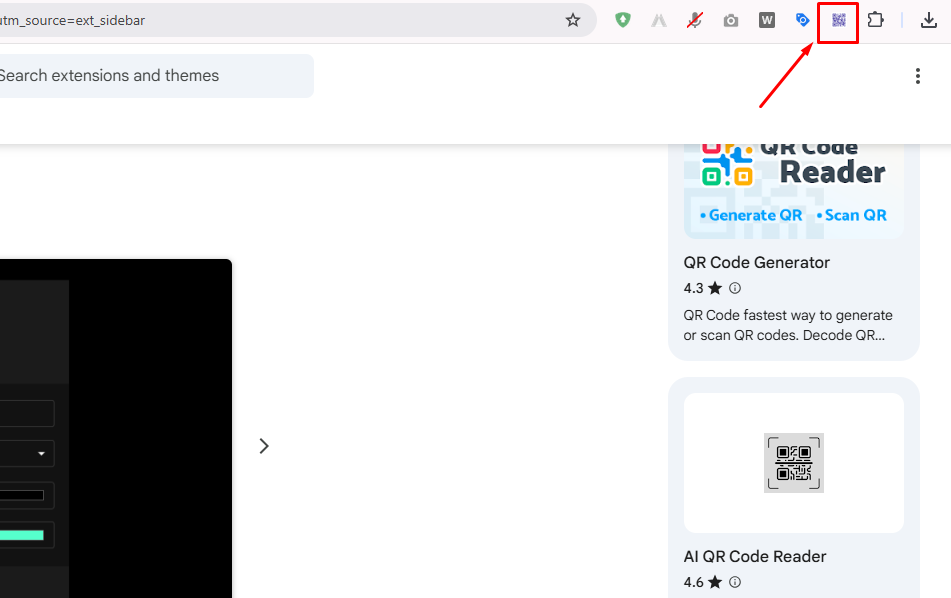The height and width of the screenshot is (598, 951).
Task: Open the QR Code Generator extension title
Action: point(756,263)
